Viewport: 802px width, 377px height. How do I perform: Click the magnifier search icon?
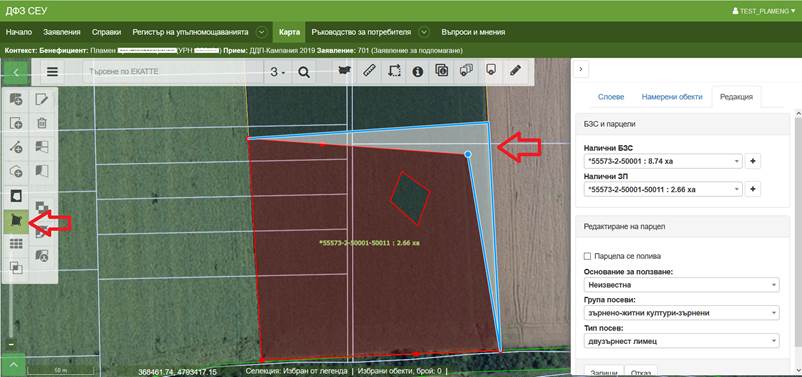coord(304,72)
